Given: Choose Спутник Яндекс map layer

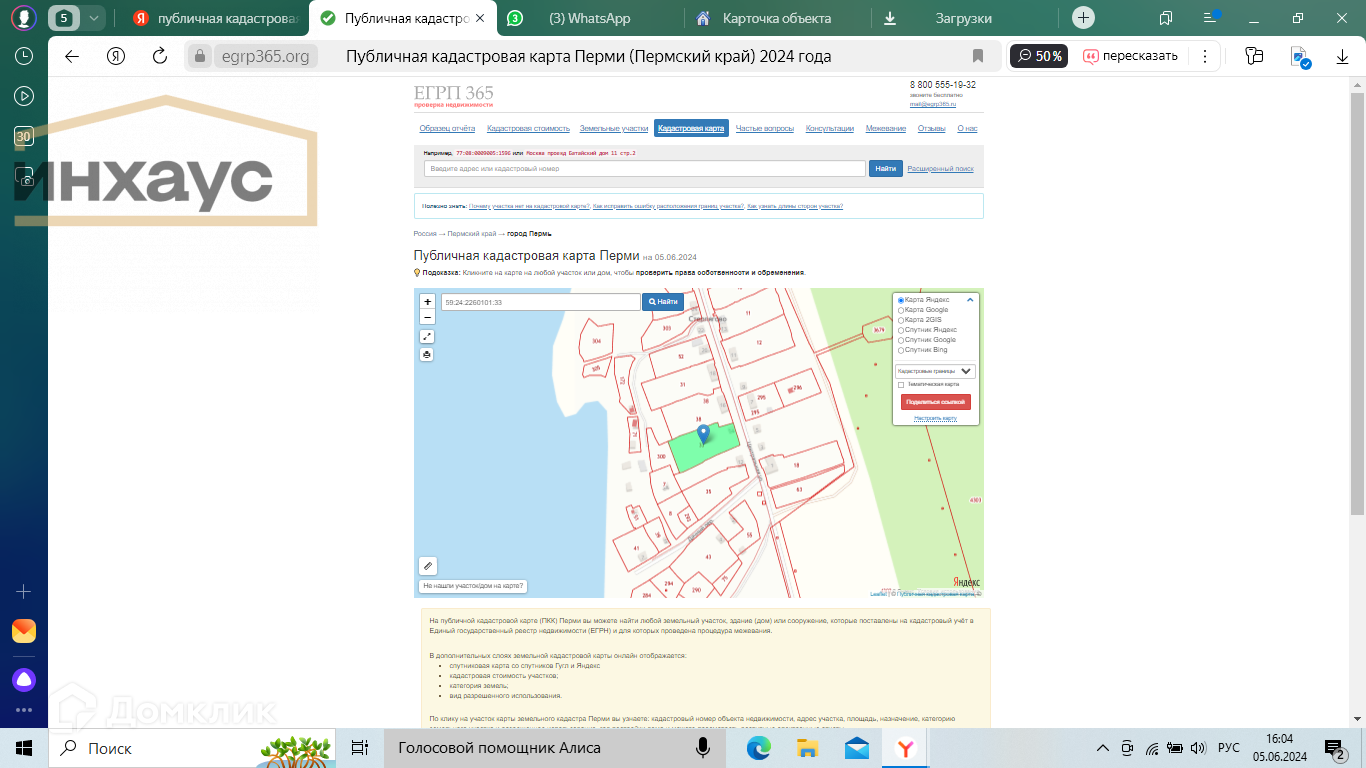Looking at the screenshot, I should pos(901,330).
